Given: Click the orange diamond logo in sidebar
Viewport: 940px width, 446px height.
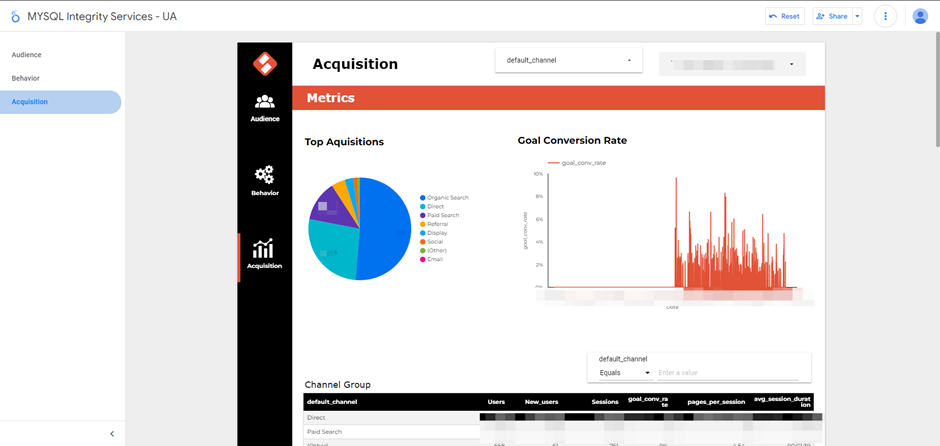Looking at the screenshot, I should tap(264, 63).
